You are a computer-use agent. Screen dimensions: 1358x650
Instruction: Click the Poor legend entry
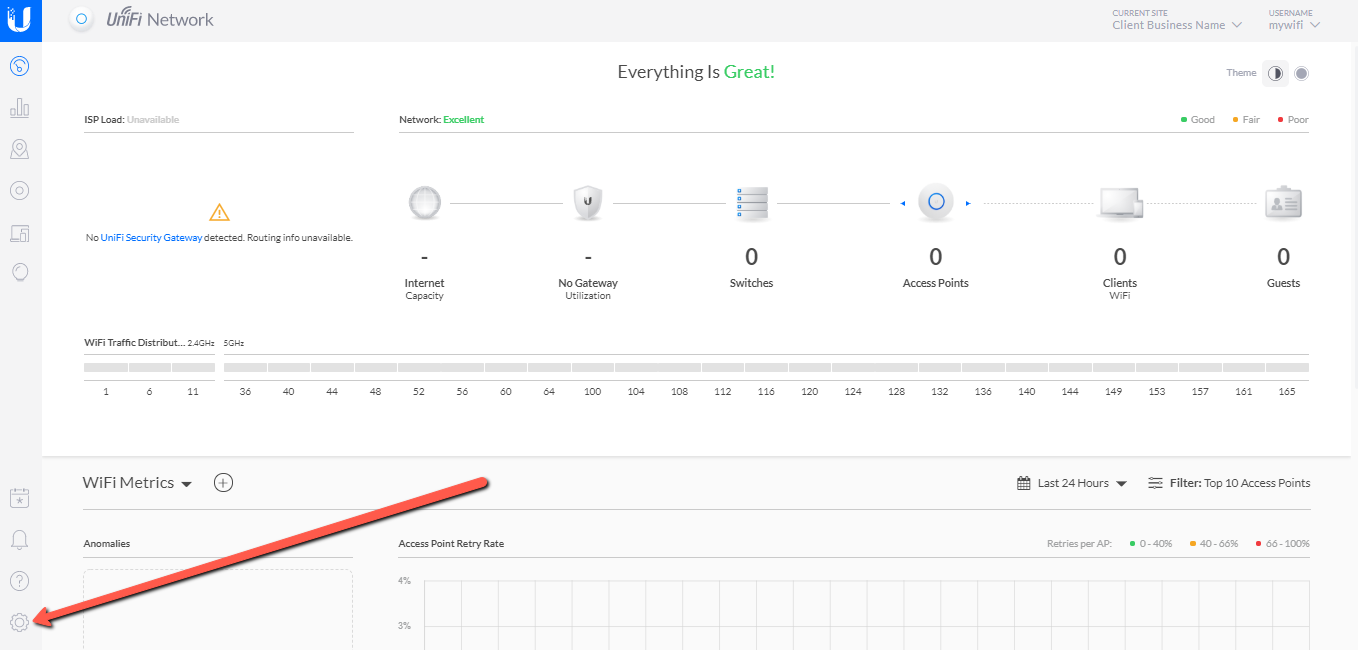[x=1293, y=120]
